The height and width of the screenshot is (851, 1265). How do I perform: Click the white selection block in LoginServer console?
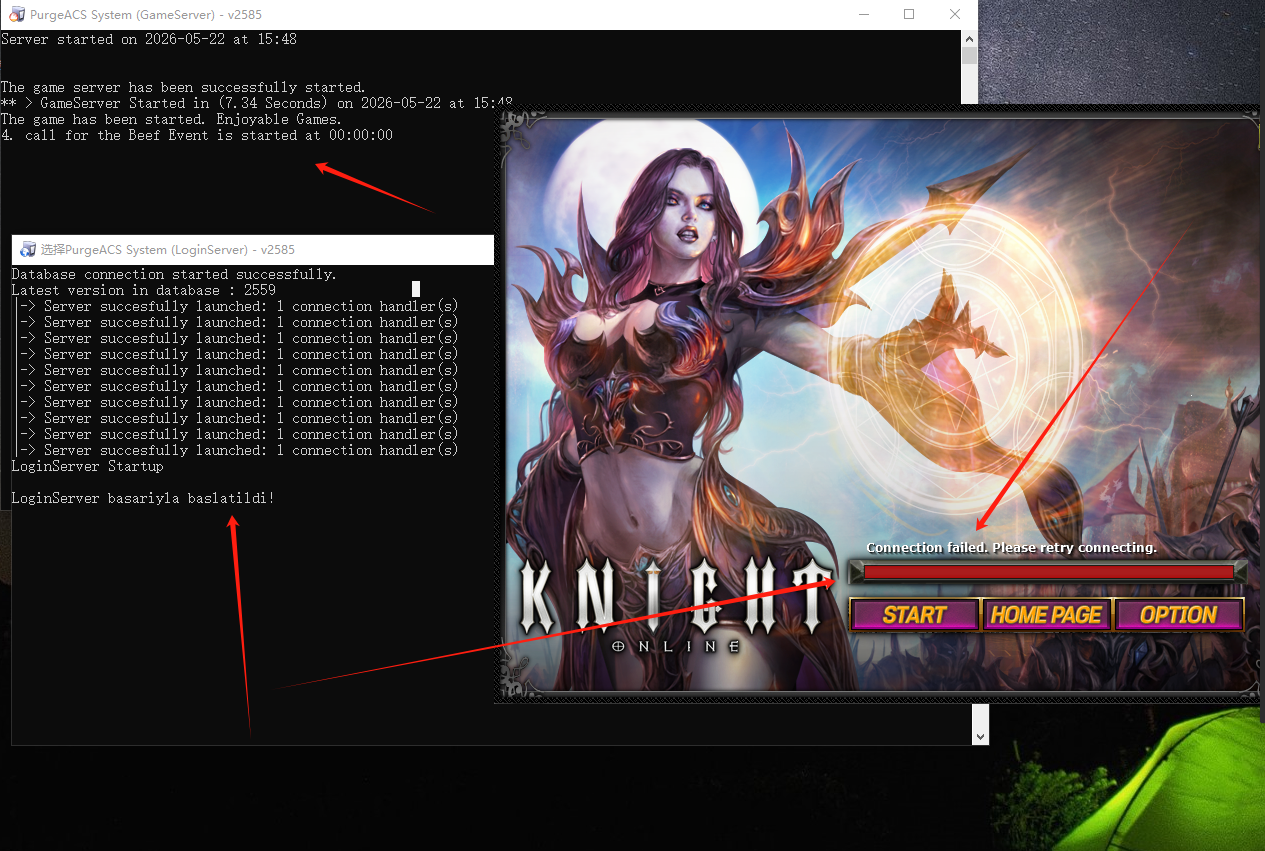click(x=416, y=290)
